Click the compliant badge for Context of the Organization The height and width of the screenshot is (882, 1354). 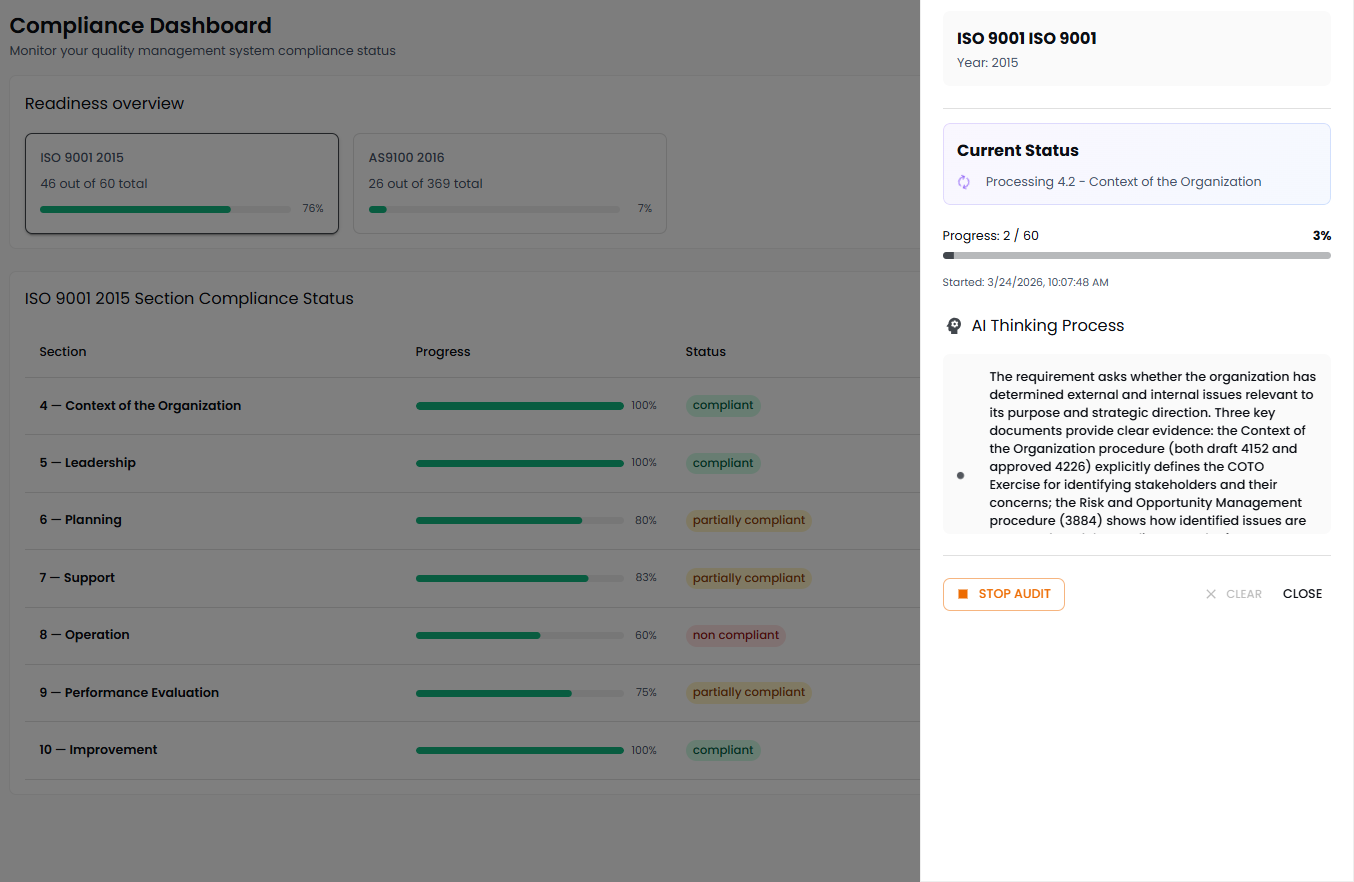(x=723, y=405)
